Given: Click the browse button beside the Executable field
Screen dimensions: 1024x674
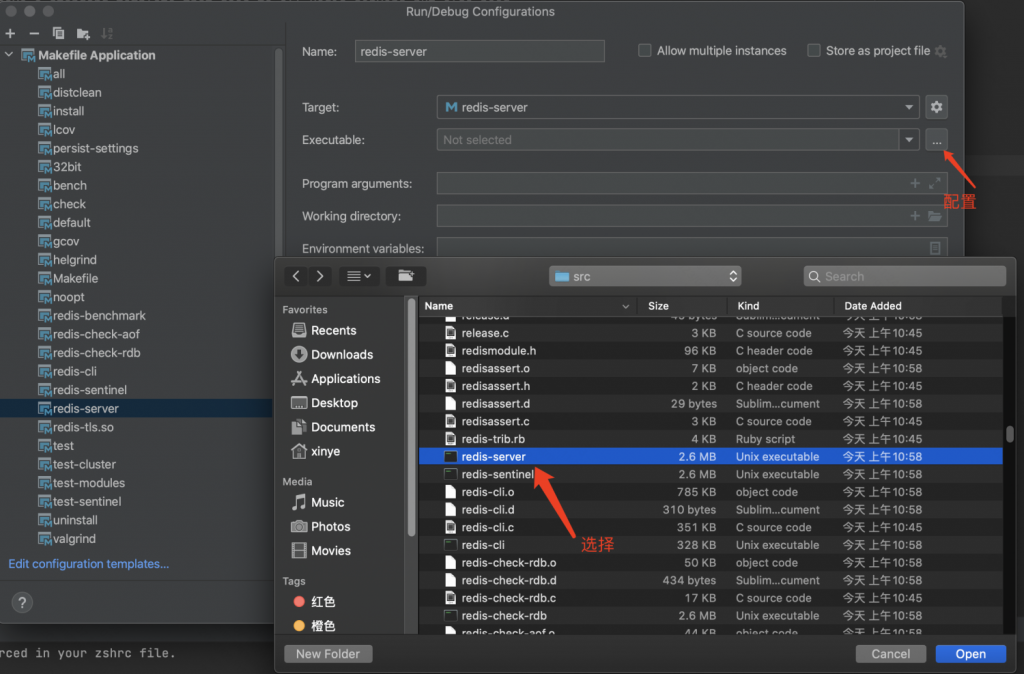Looking at the screenshot, I should coord(936,141).
